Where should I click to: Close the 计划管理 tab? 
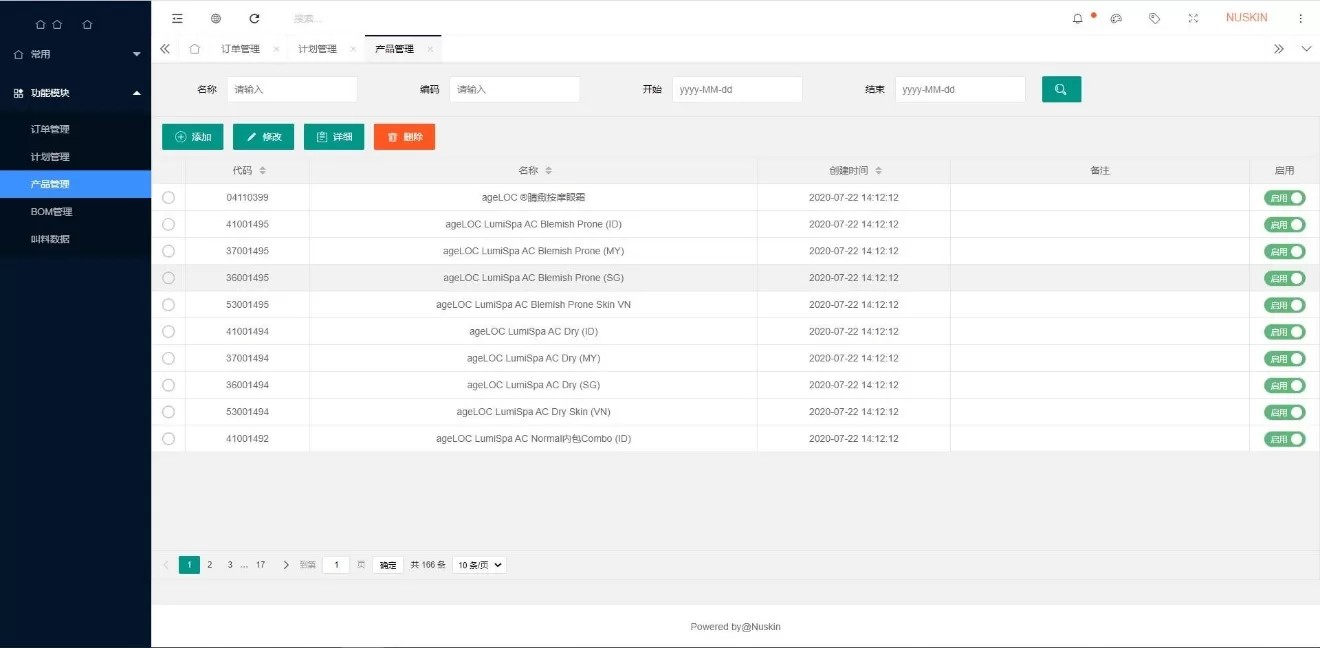click(353, 49)
